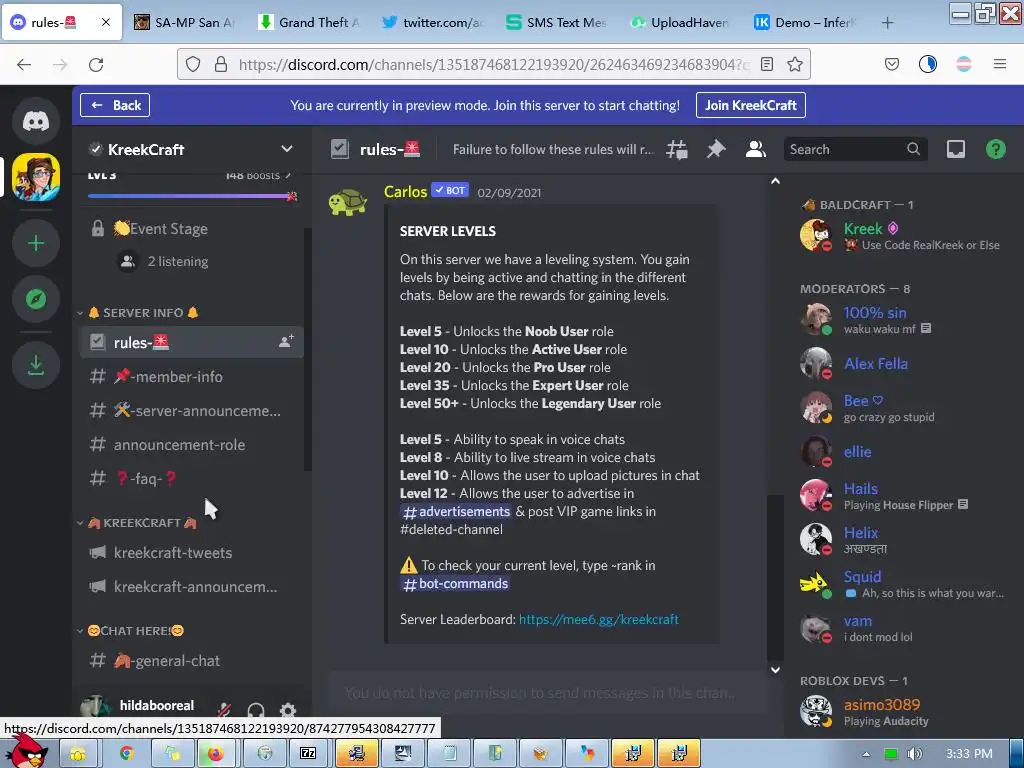
Task: Show pinned messages pin icon
Action: coord(716,150)
